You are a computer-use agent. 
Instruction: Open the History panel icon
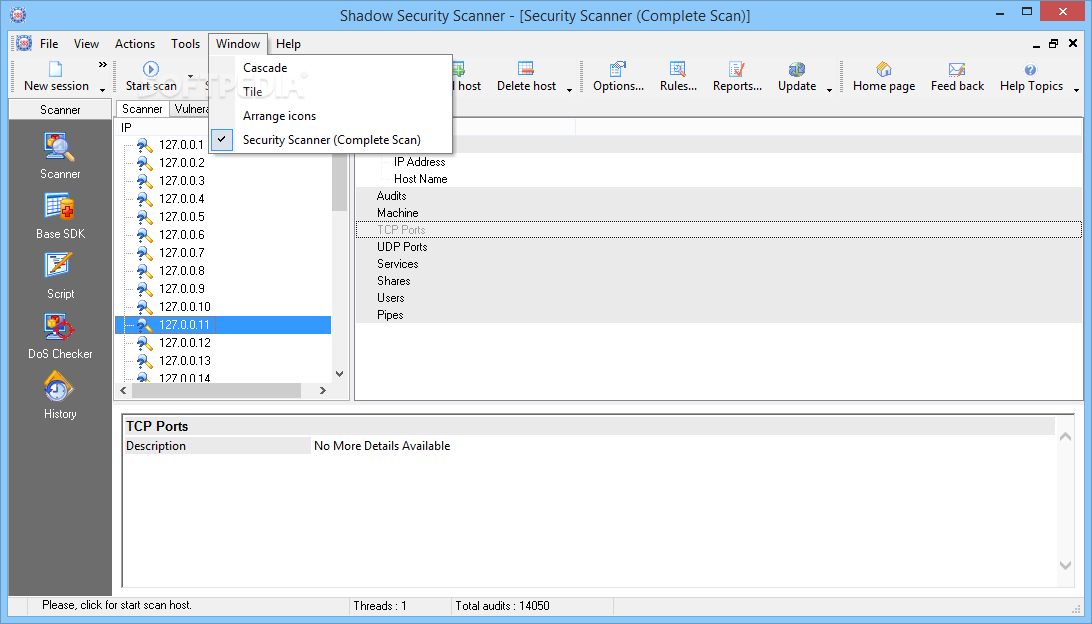(60, 387)
